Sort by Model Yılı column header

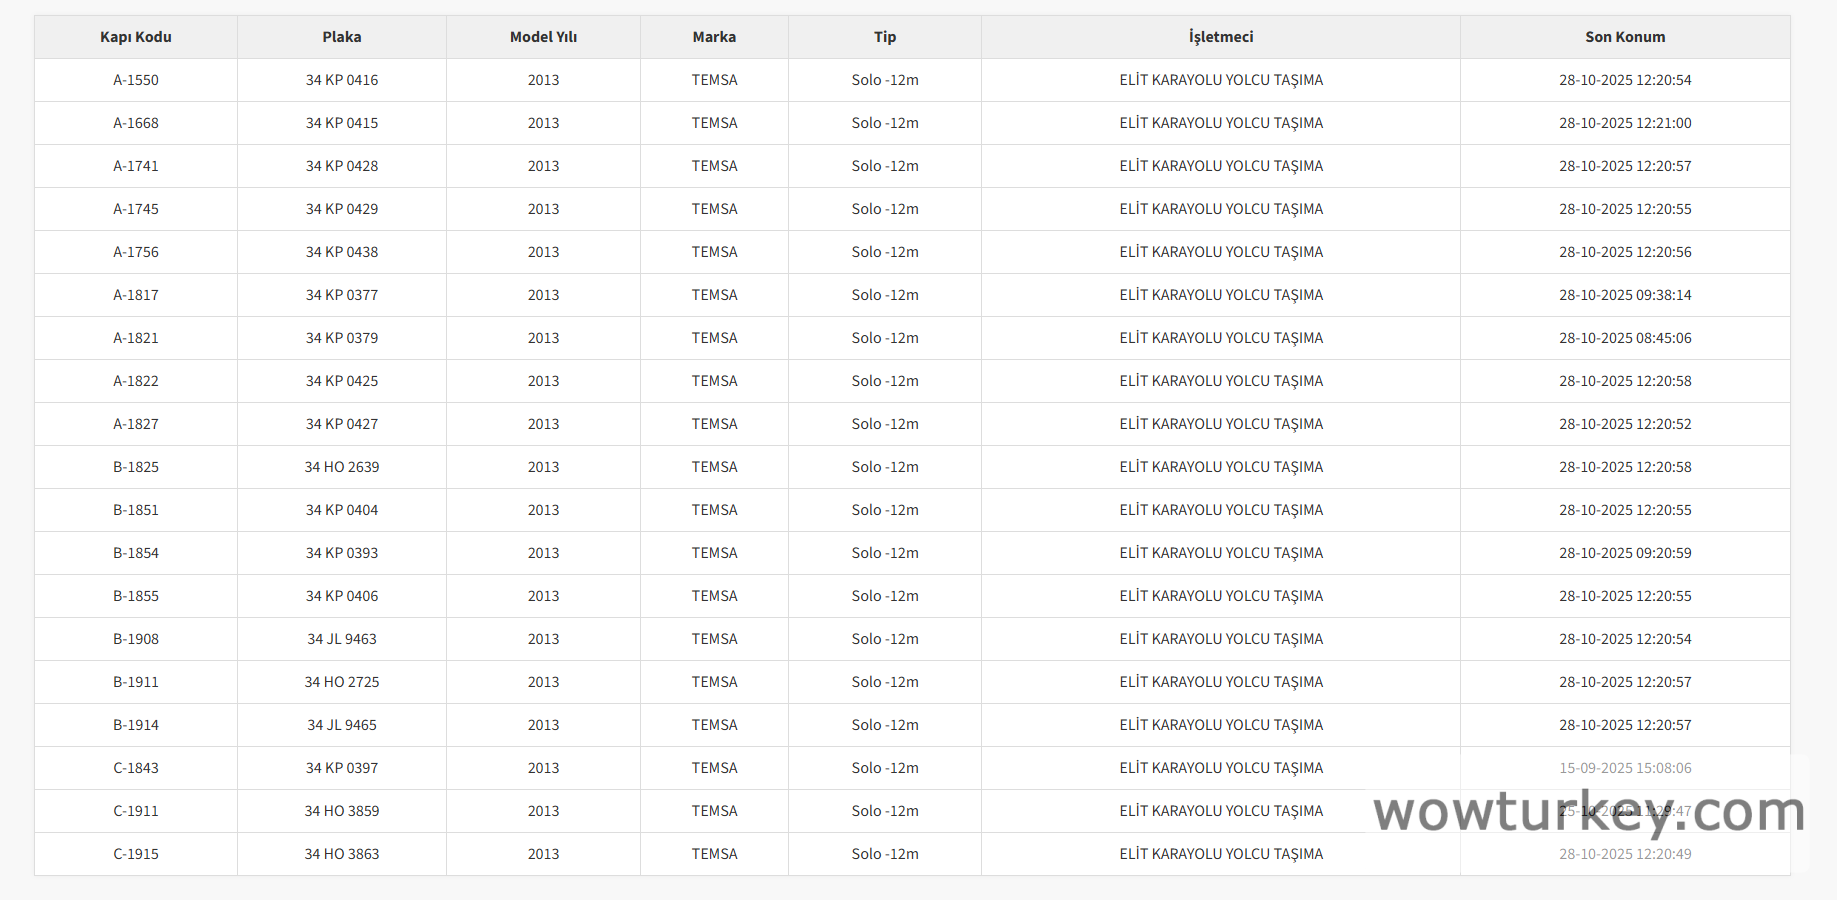[543, 37]
